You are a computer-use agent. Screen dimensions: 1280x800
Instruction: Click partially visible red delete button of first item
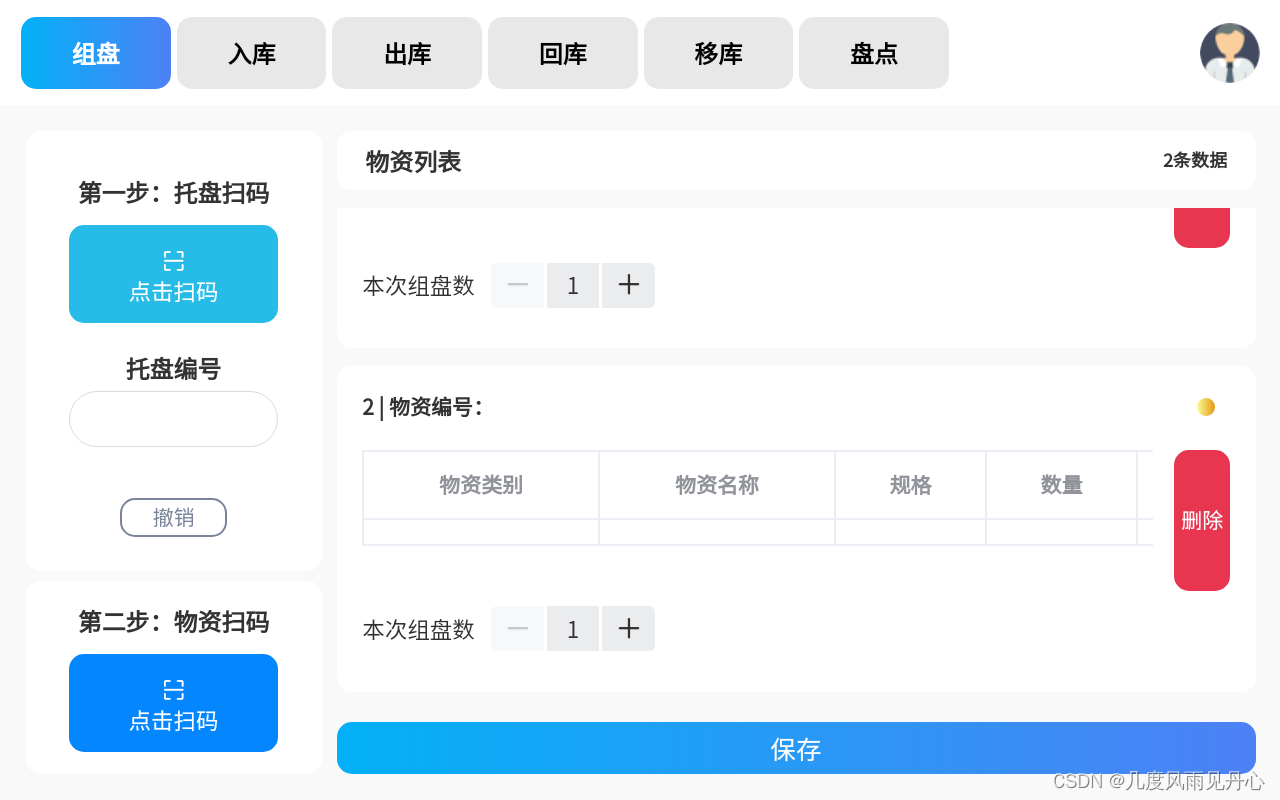[x=1202, y=228]
